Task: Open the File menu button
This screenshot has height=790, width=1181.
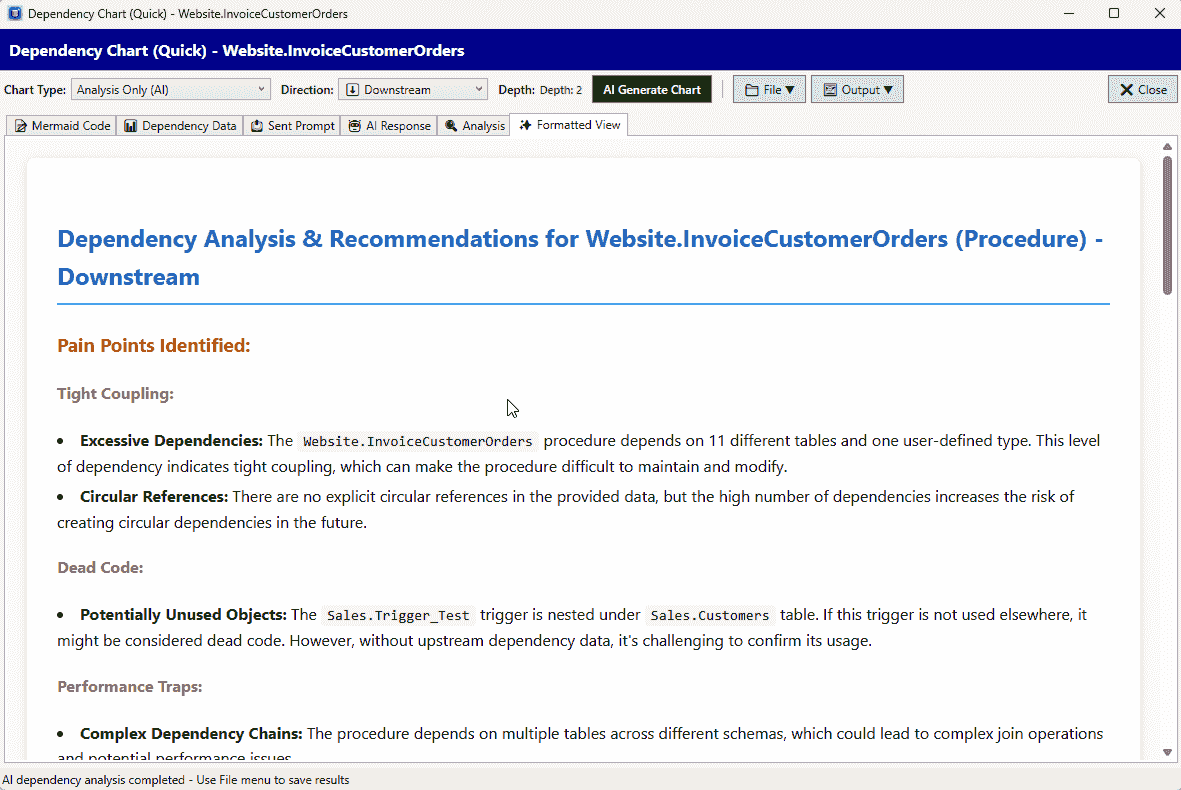Action: pyautogui.click(x=769, y=90)
